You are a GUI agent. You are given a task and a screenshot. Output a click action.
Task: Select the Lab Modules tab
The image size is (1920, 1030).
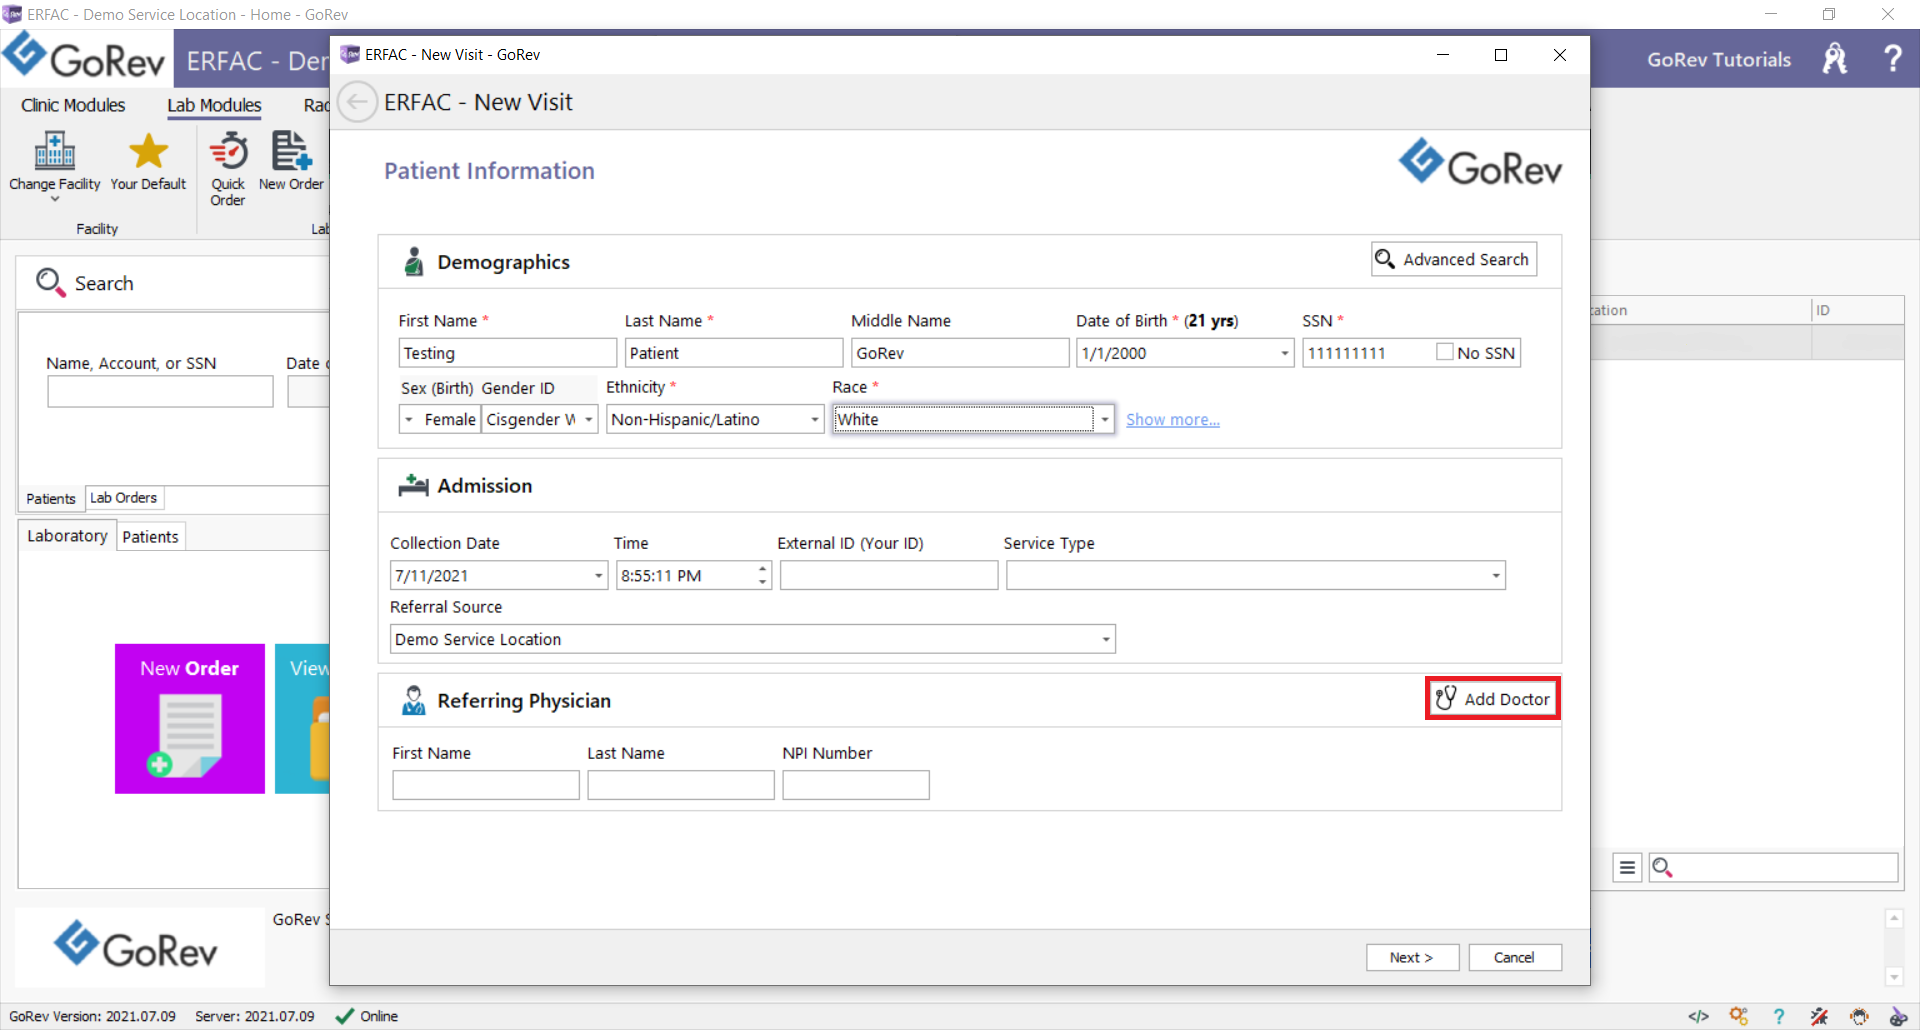coord(214,105)
